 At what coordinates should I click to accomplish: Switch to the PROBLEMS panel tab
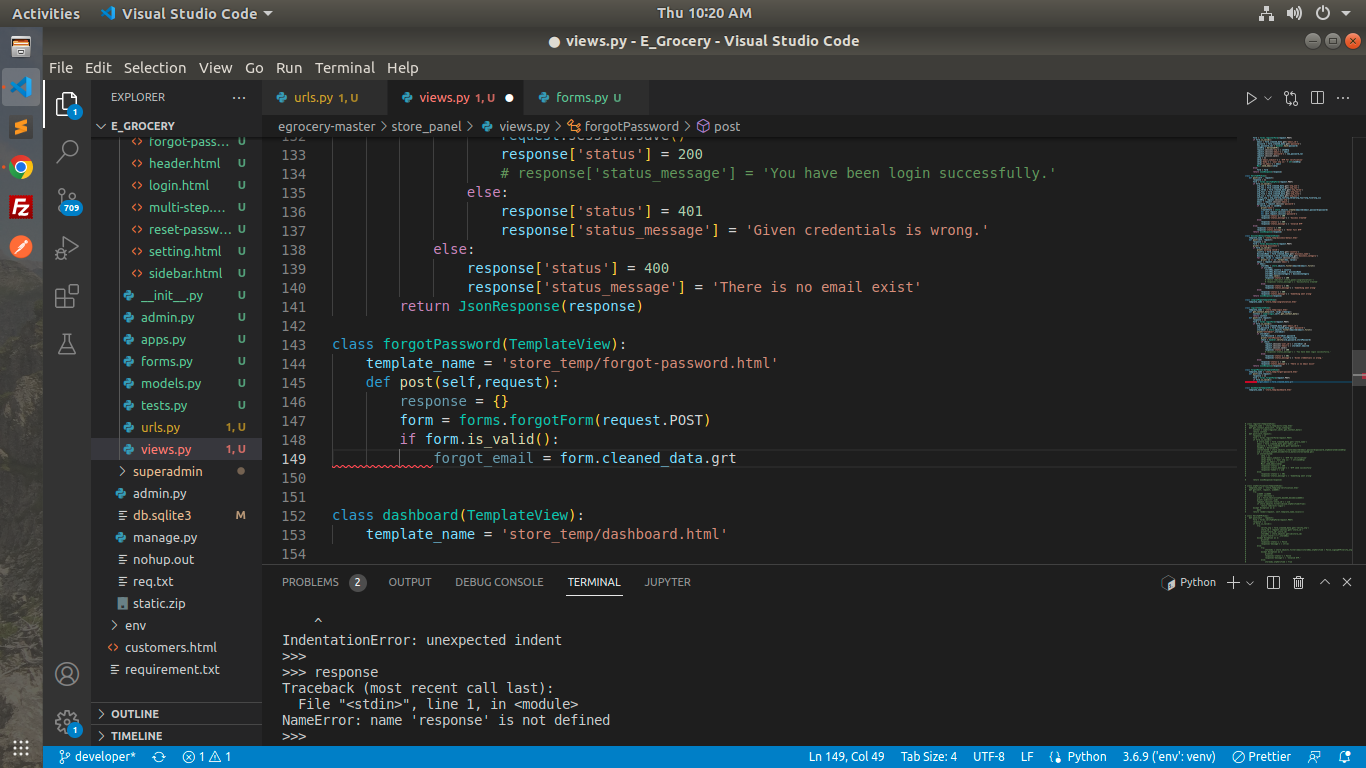point(310,582)
